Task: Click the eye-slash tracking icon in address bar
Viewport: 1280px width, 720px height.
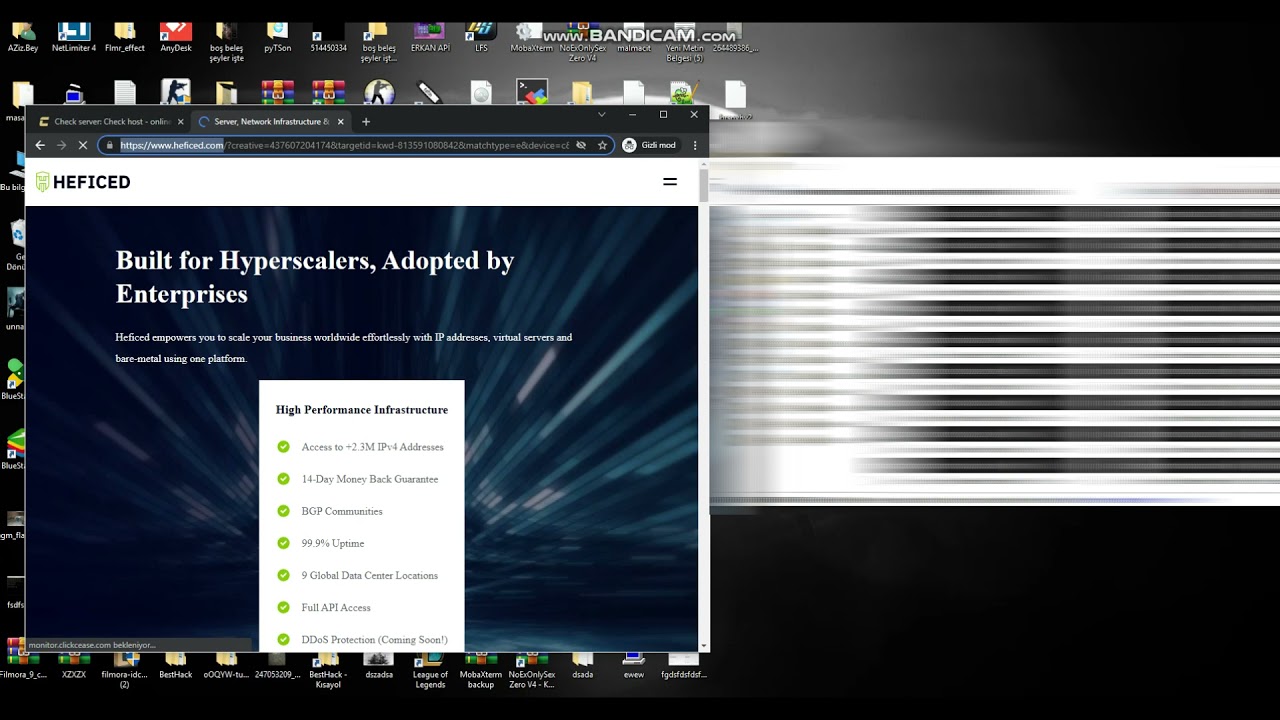Action: (x=581, y=145)
